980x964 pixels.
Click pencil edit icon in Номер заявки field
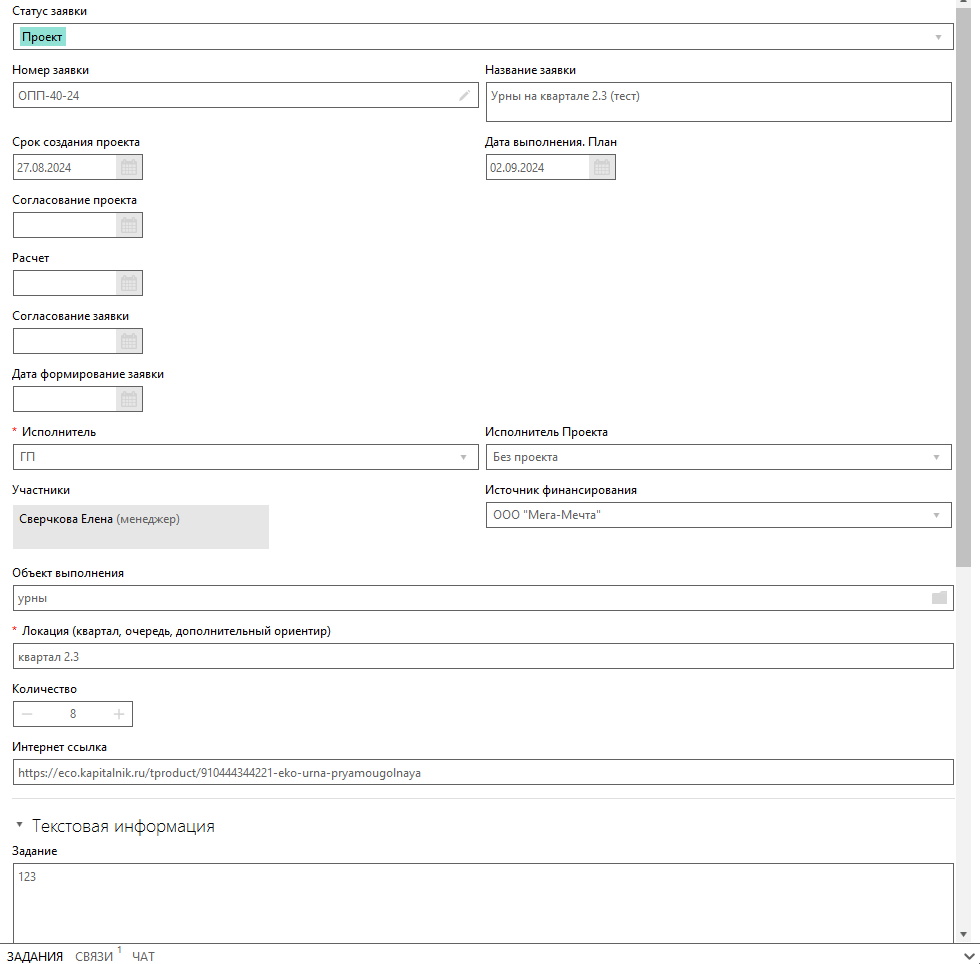click(x=464, y=95)
